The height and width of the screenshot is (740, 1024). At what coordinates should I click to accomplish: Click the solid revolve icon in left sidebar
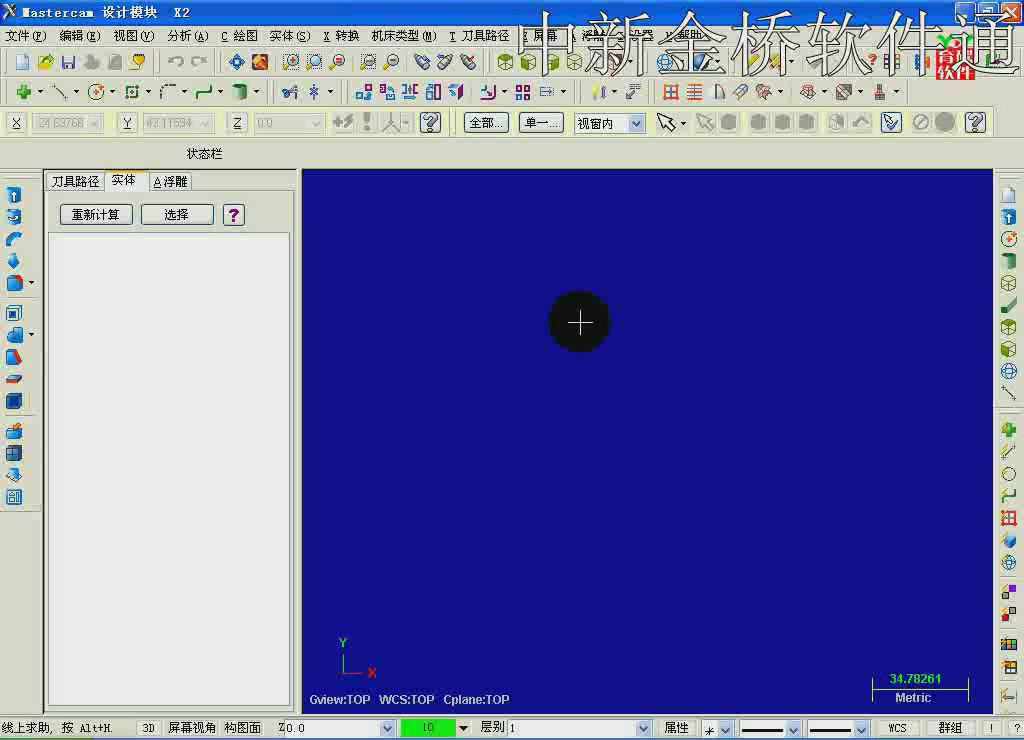pyautogui.click(x=14, y=217)
